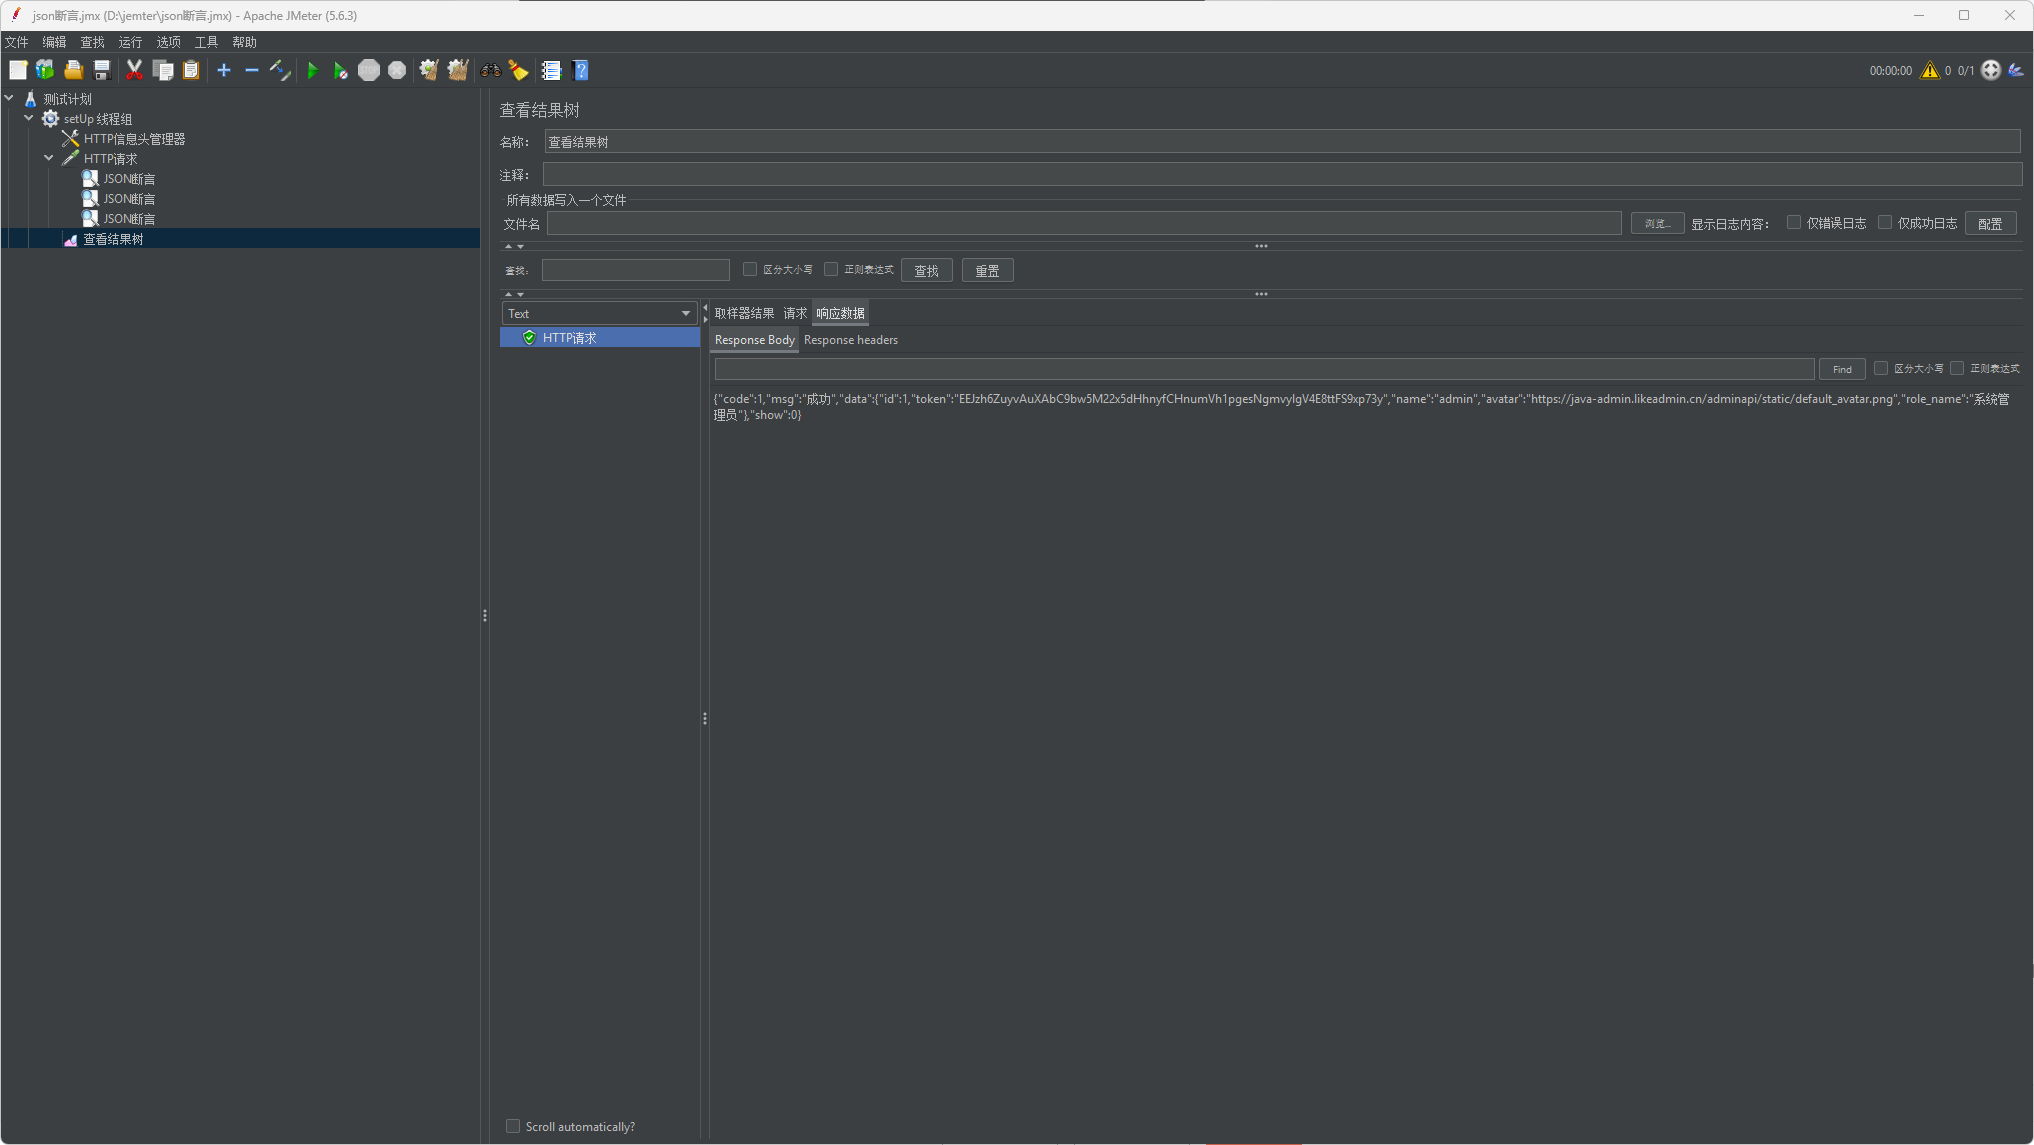Toggle 正则表达式 in the upper search row

point(831,269)
